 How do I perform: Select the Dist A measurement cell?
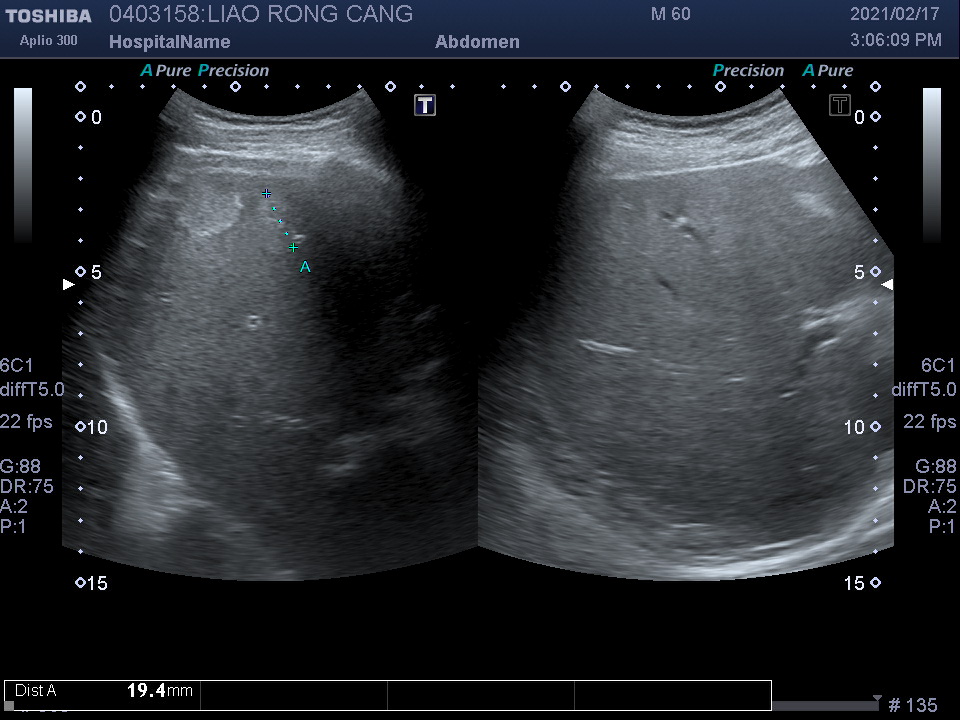(103, 691)
